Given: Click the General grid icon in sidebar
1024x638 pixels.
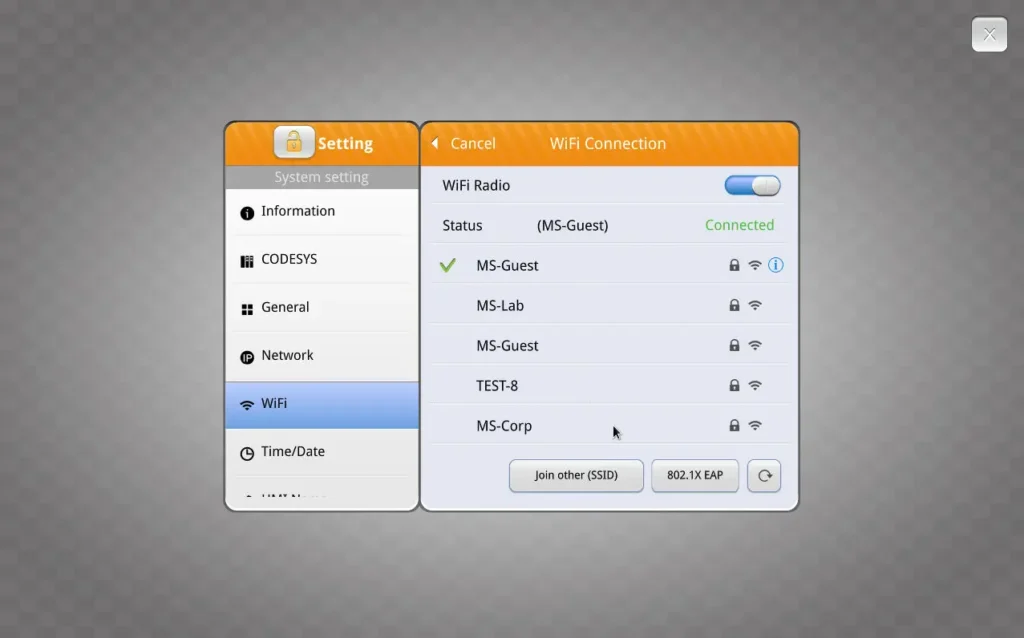Looking at the screenshot, I should pos(246,306).
